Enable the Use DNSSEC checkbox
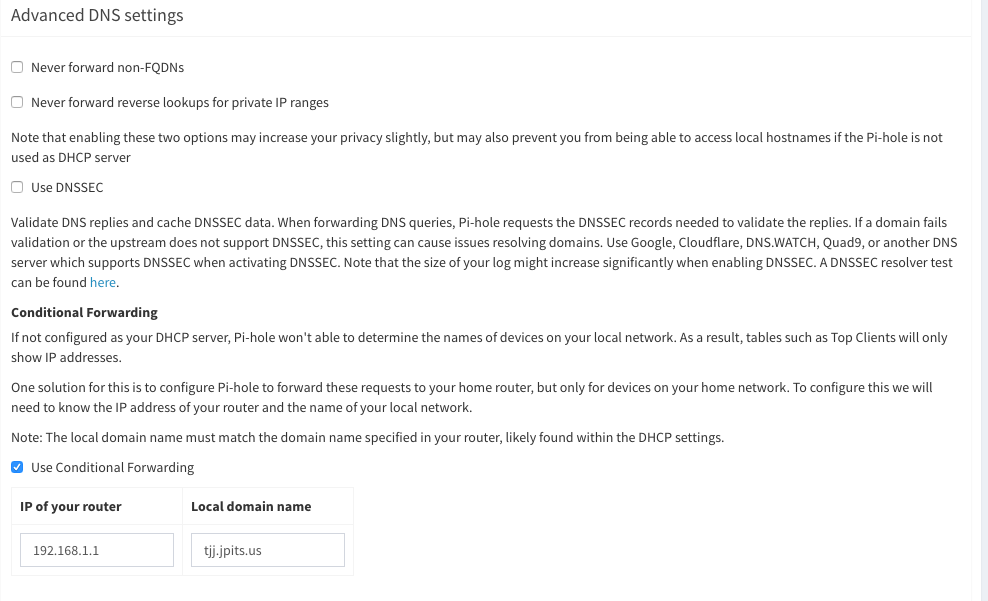 coord(17,188)
